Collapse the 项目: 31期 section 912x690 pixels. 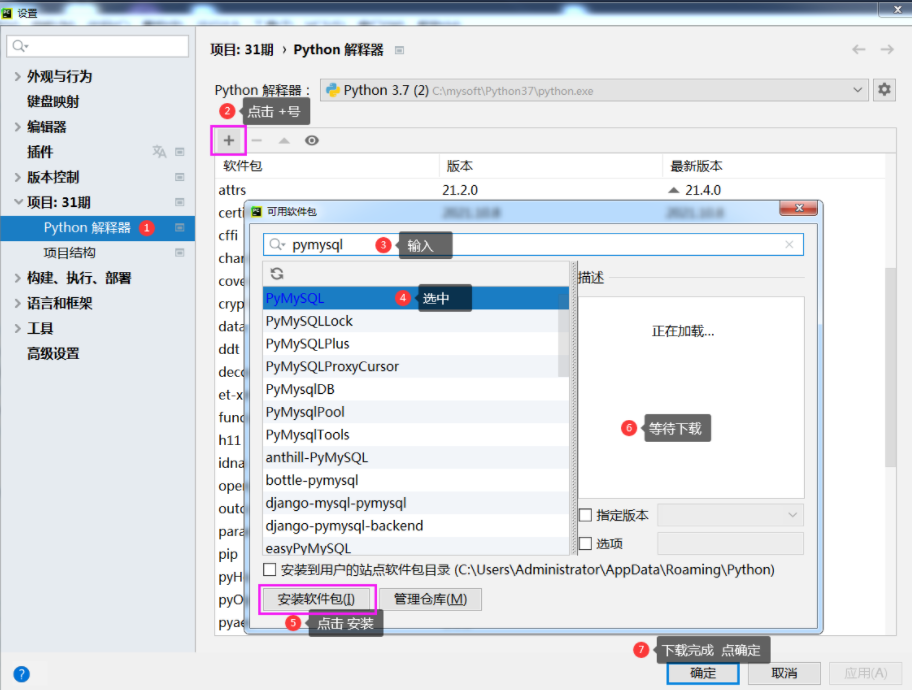[18, 202]
